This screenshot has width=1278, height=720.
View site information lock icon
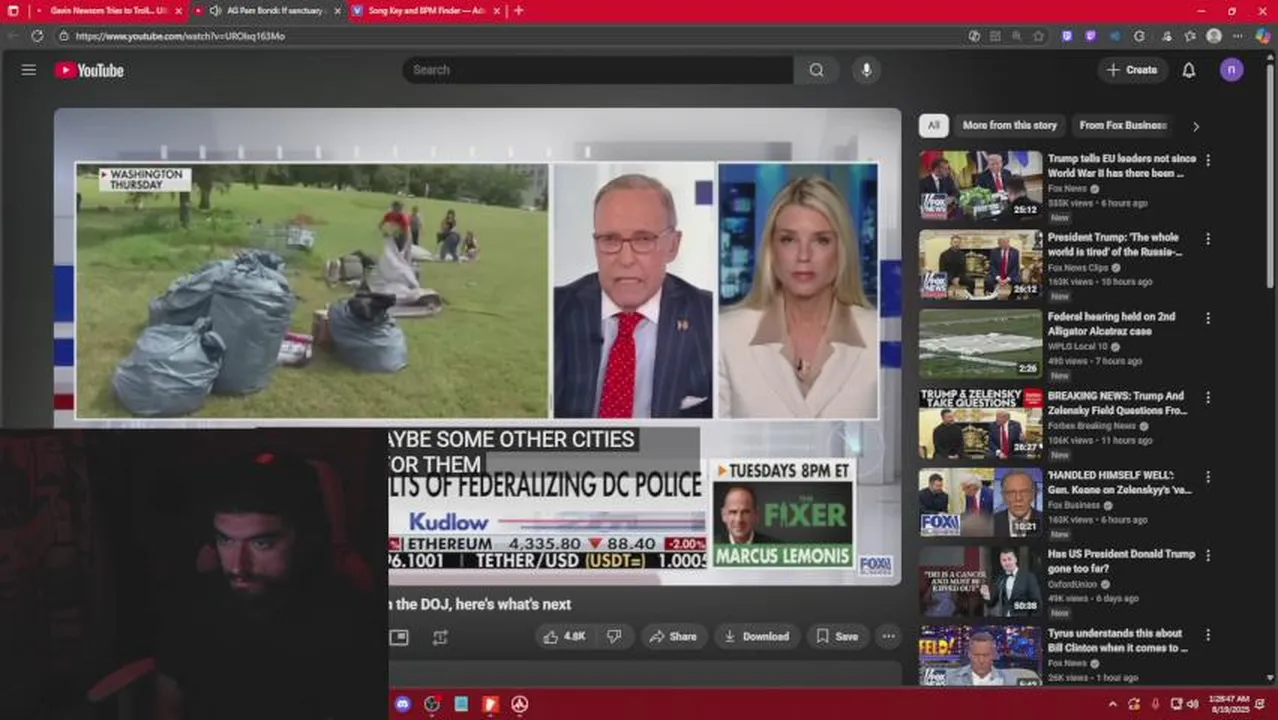(63, 36)
